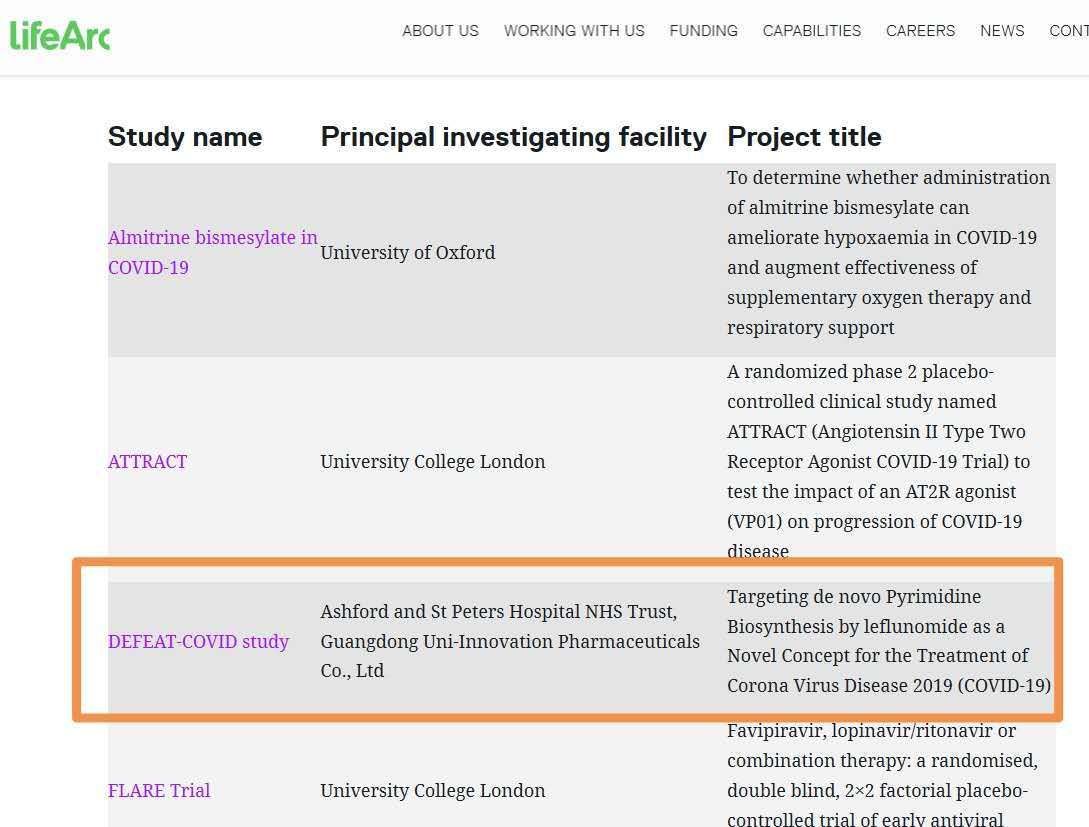Open the ATTRACT study link
This screenshot has width=1089, height=827.
pyautogui.click(x=147, y=462)
